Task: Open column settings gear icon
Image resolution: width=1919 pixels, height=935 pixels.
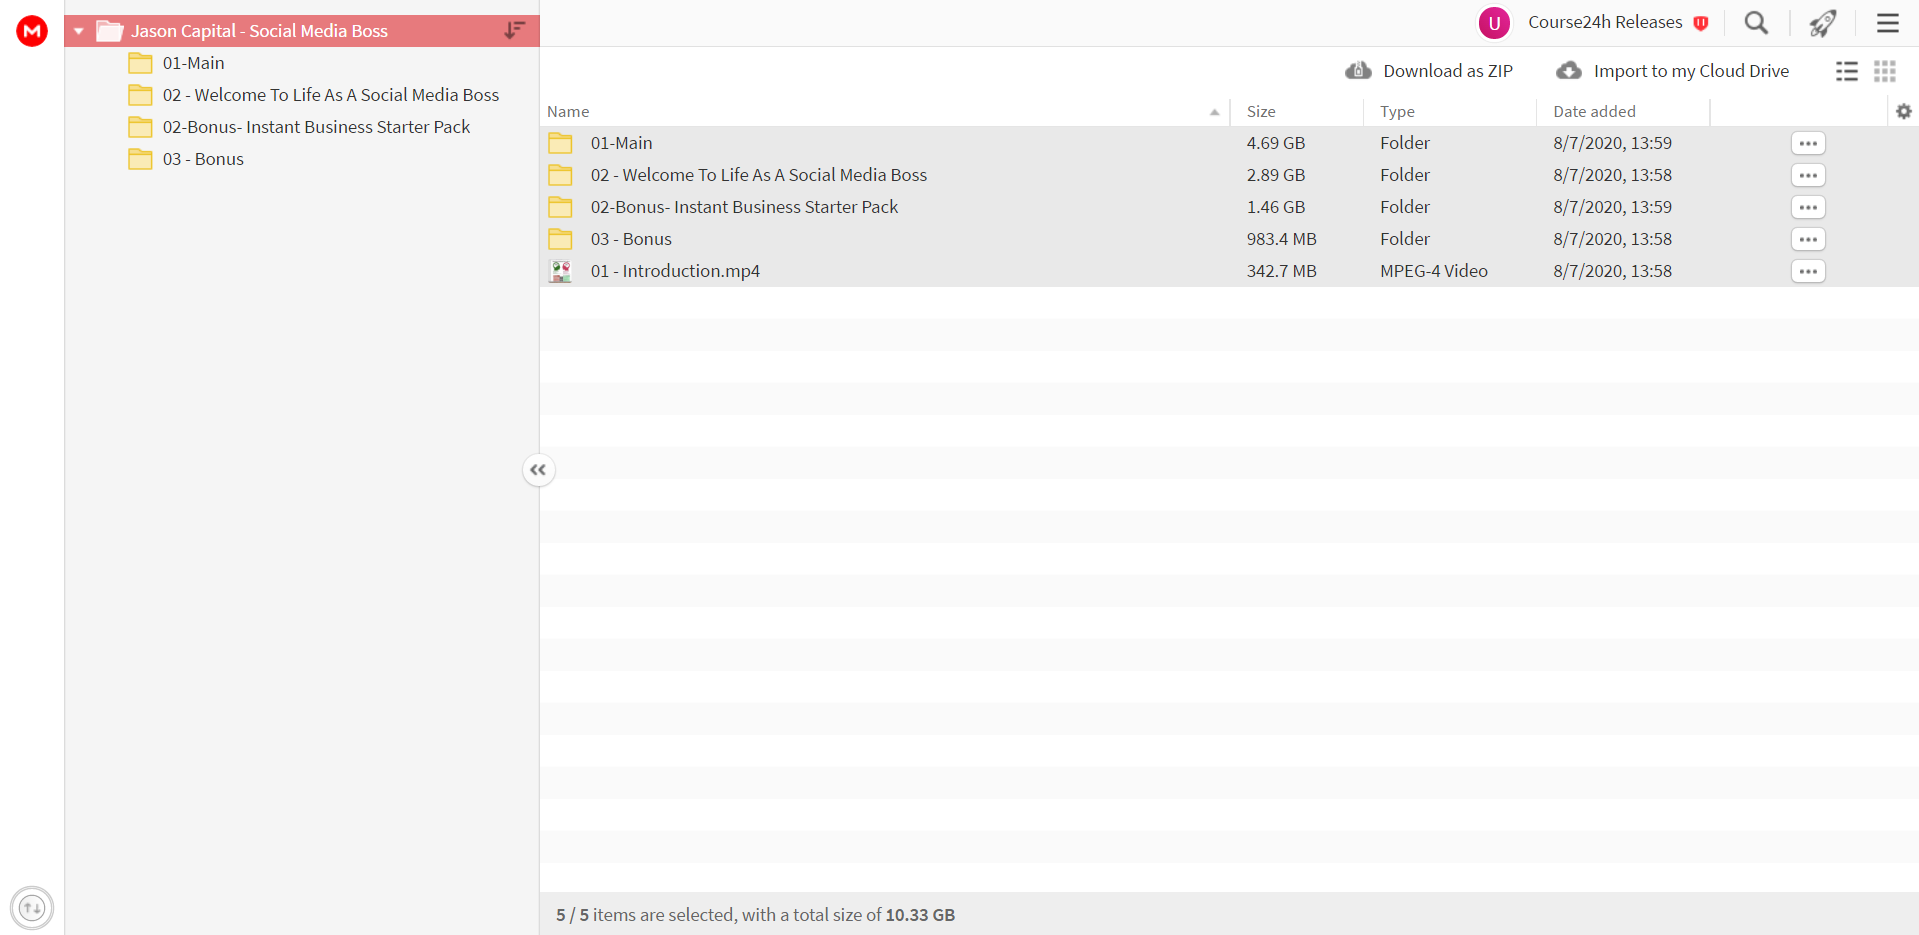Action: [x=1904, y=111]
